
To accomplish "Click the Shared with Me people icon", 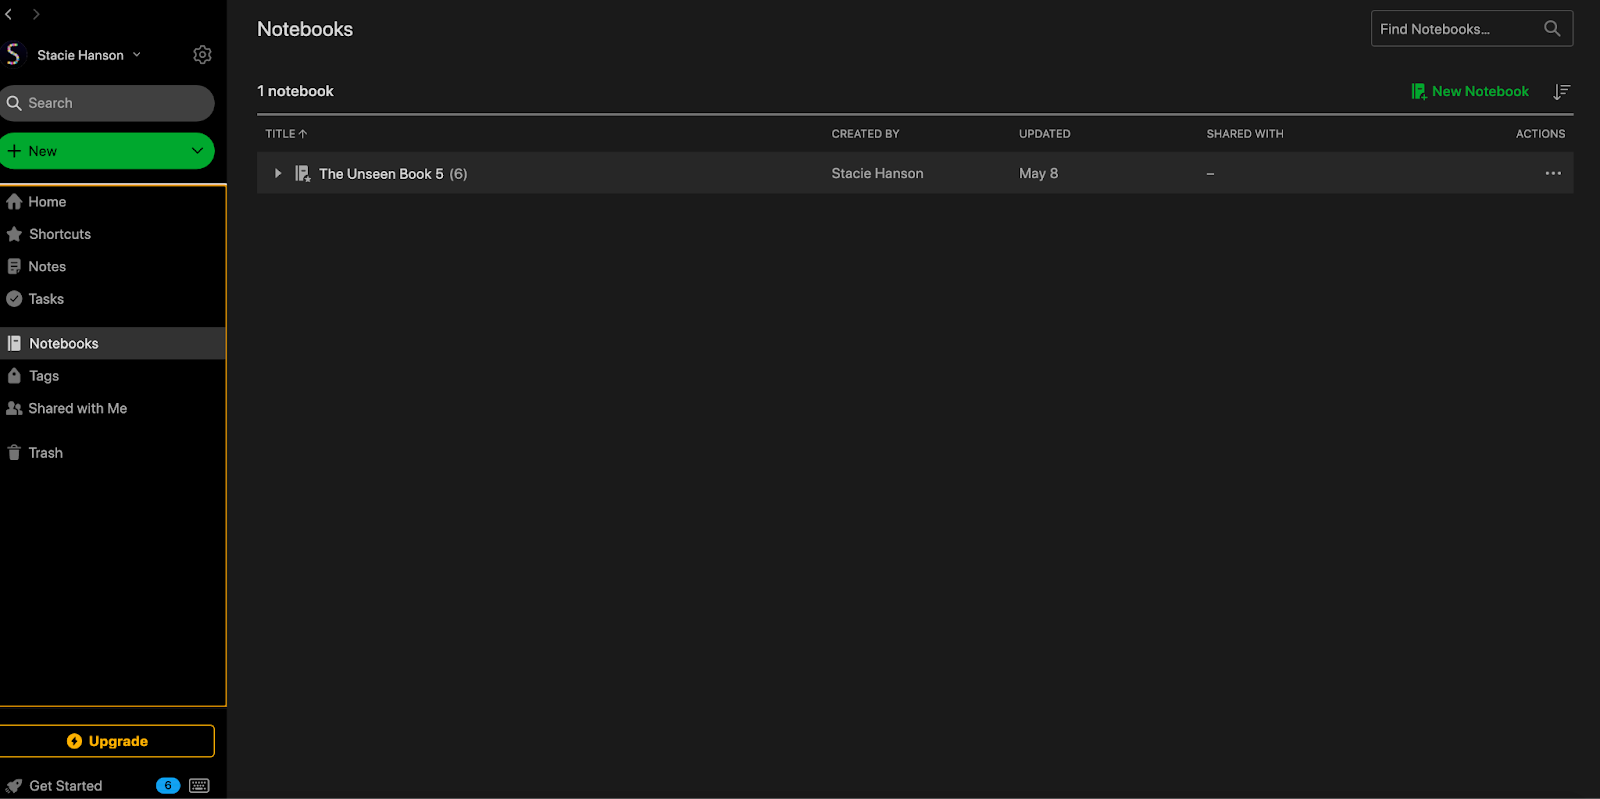I will 14,408.
